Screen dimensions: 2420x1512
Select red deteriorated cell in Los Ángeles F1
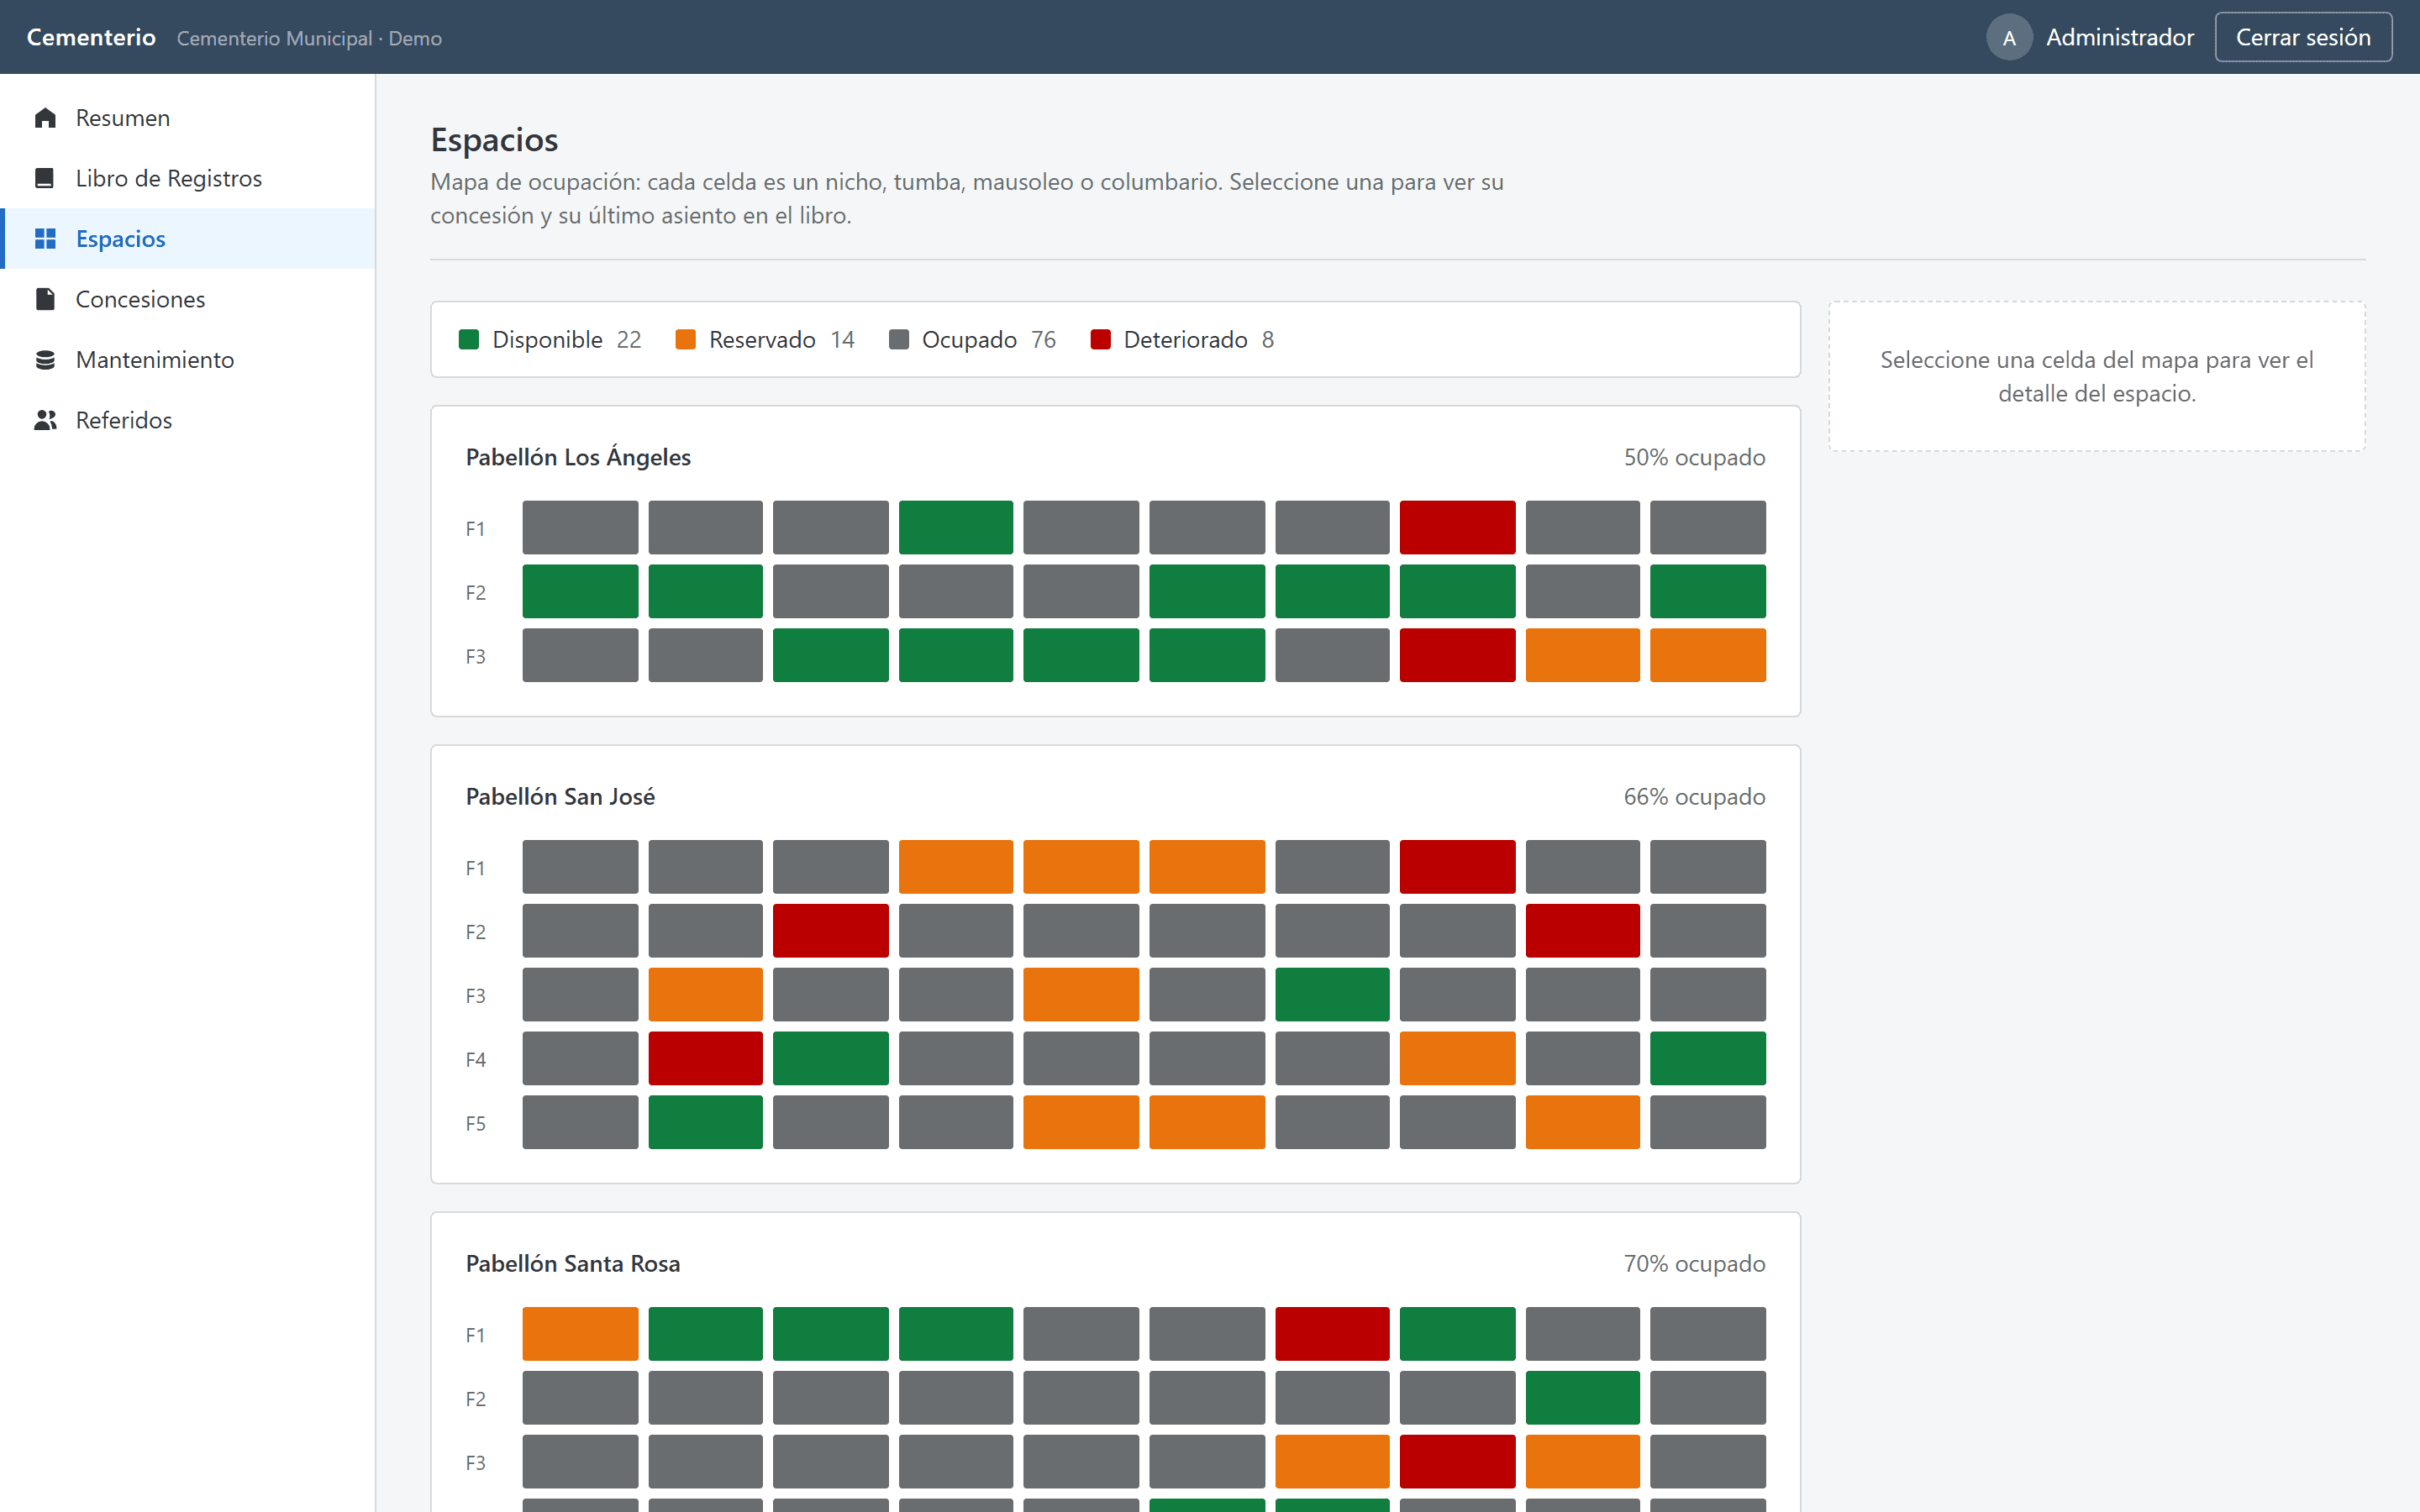coord(1457,527)
